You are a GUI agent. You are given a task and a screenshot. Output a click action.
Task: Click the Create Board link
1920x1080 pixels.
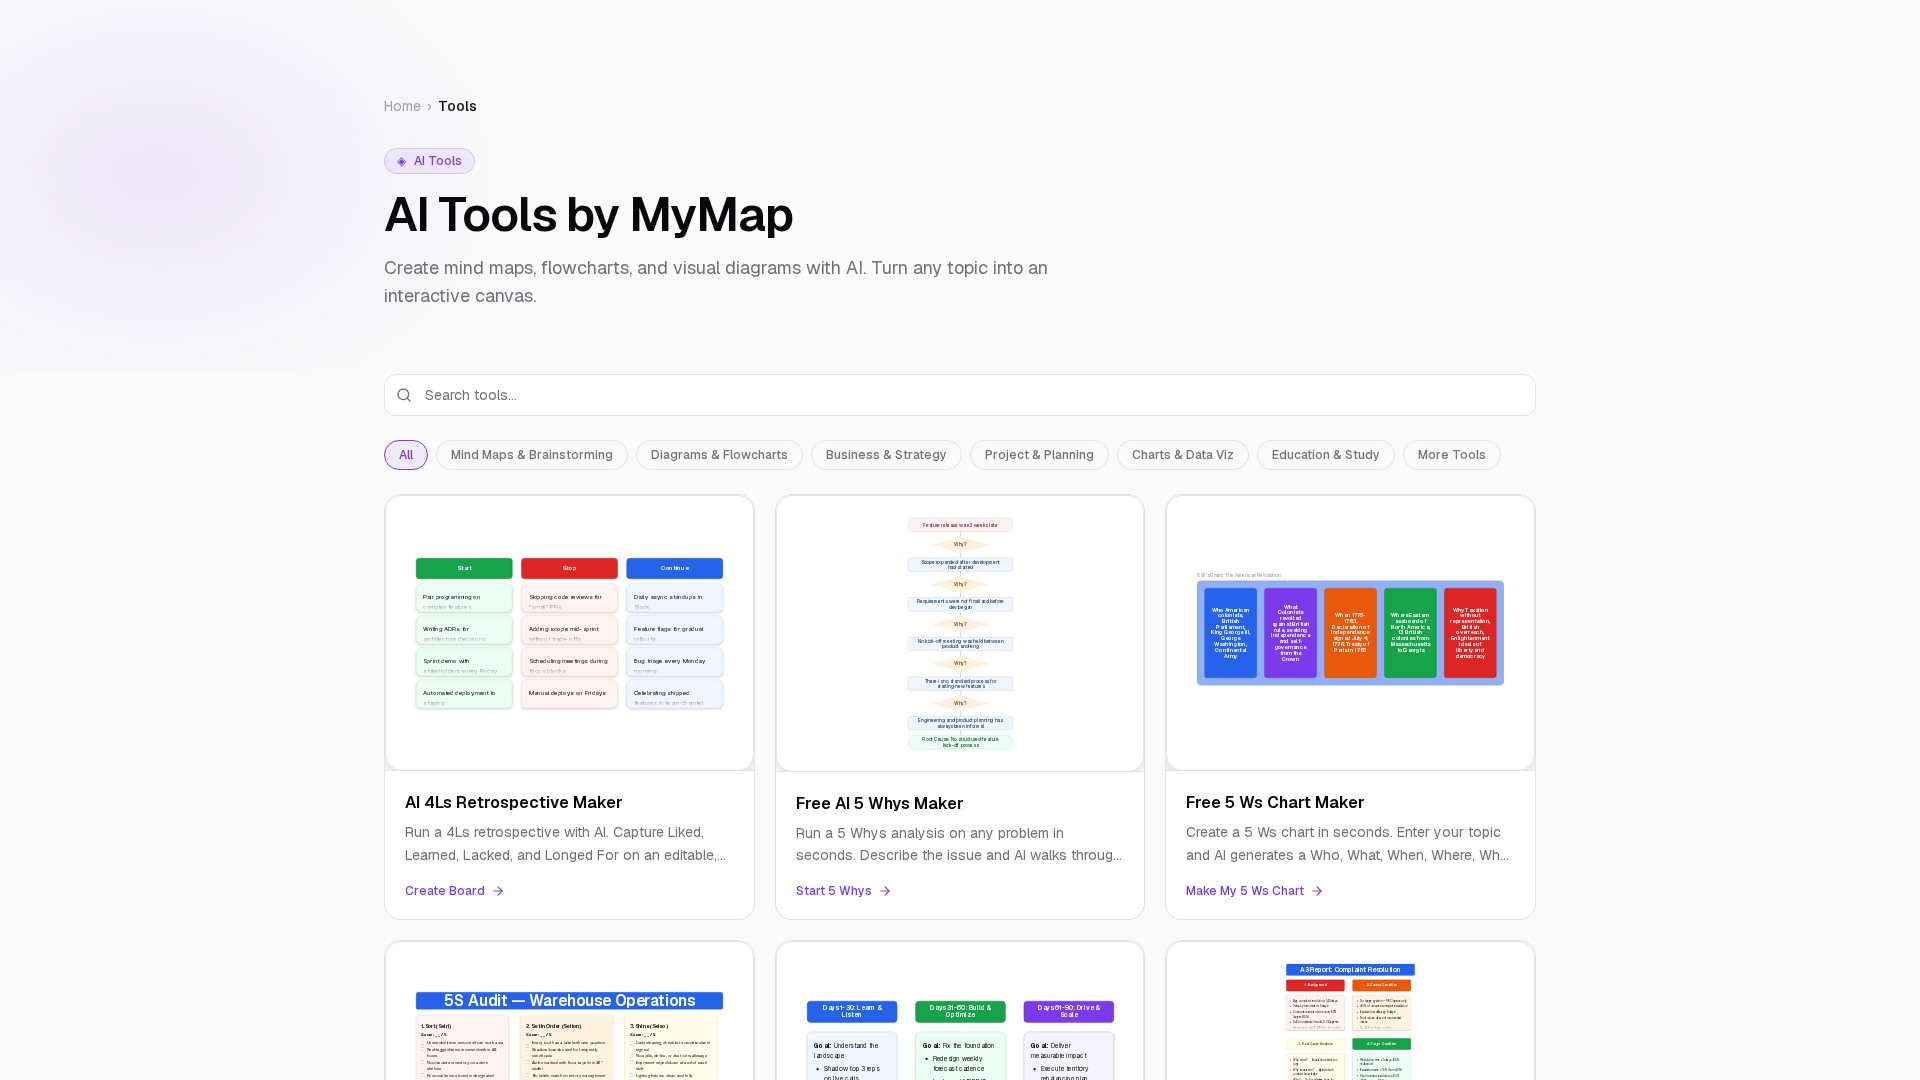point(454,891)
